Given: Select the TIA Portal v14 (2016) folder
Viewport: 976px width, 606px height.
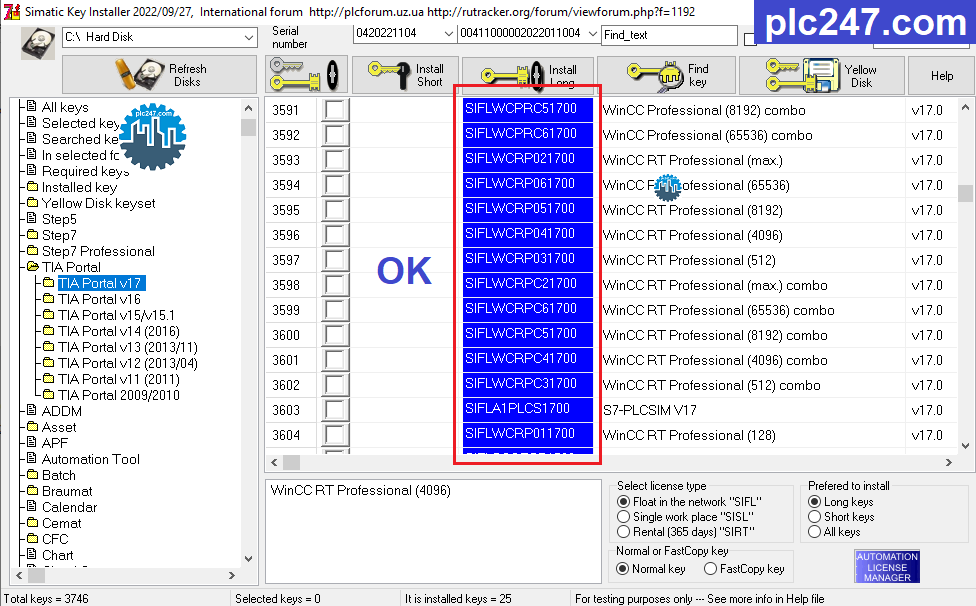Looking at the screenshot, I should tap(119, 331).
